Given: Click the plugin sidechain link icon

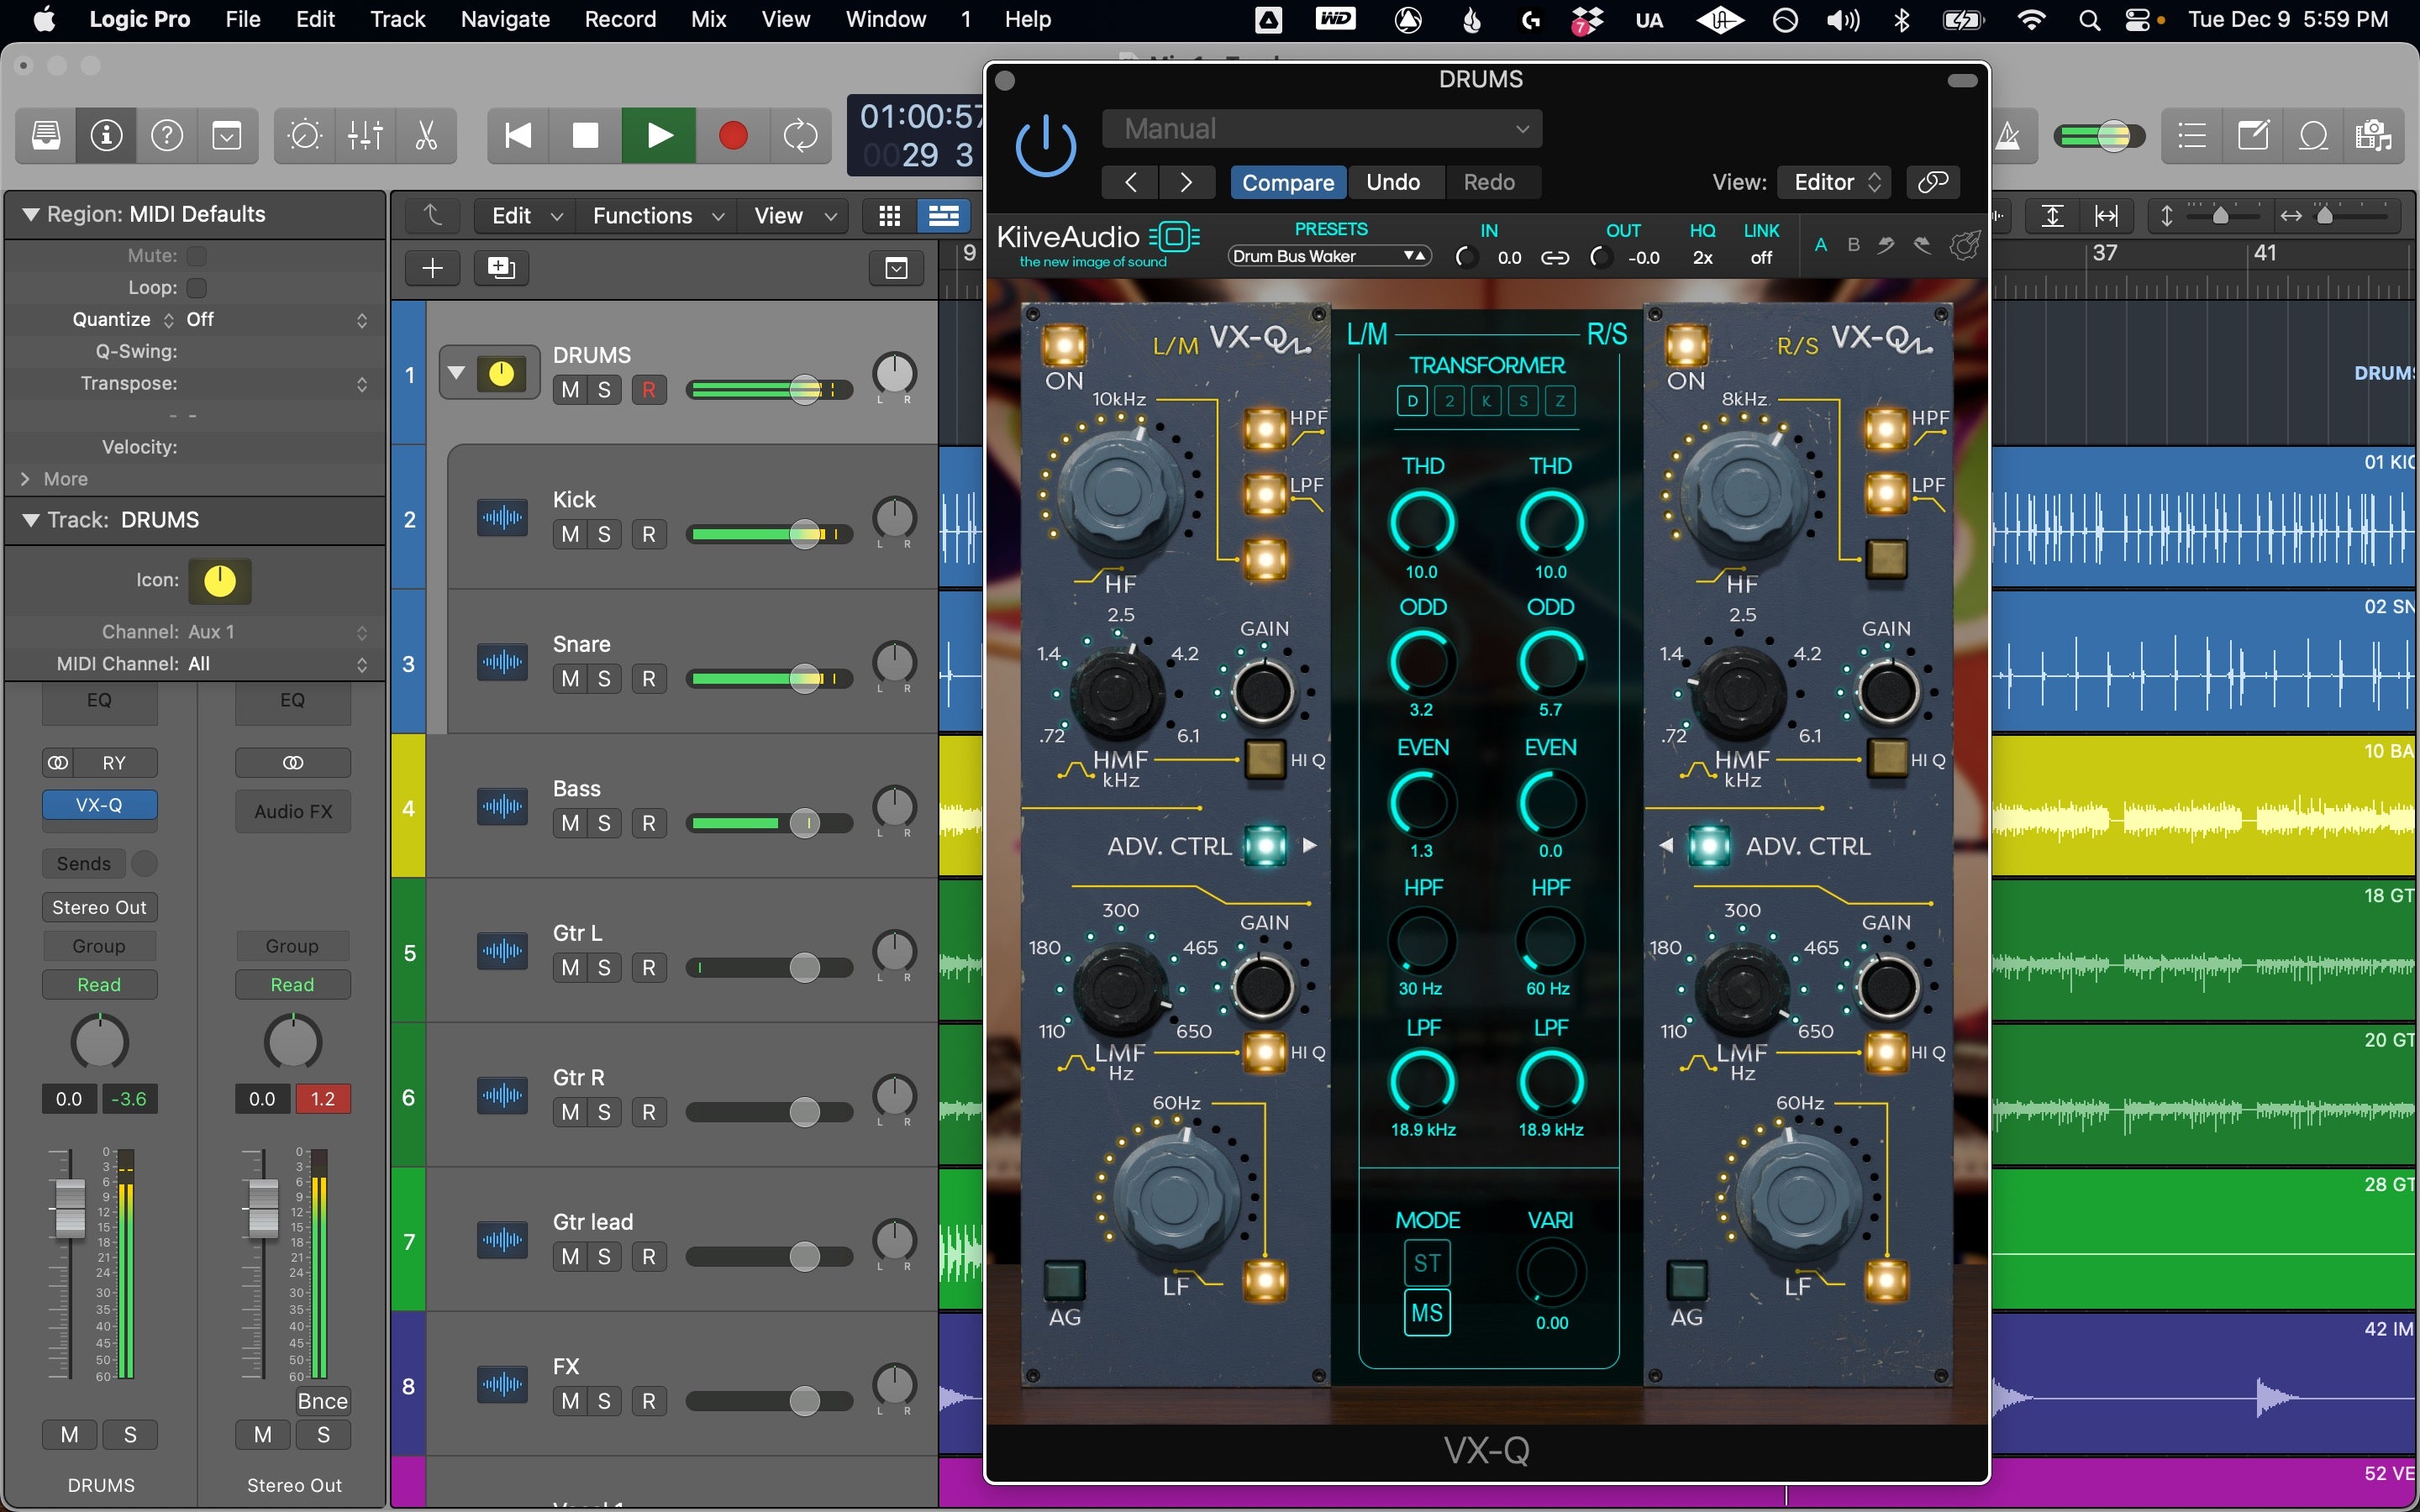Looking at the screenshot, I should click(x=1932, y=182).
